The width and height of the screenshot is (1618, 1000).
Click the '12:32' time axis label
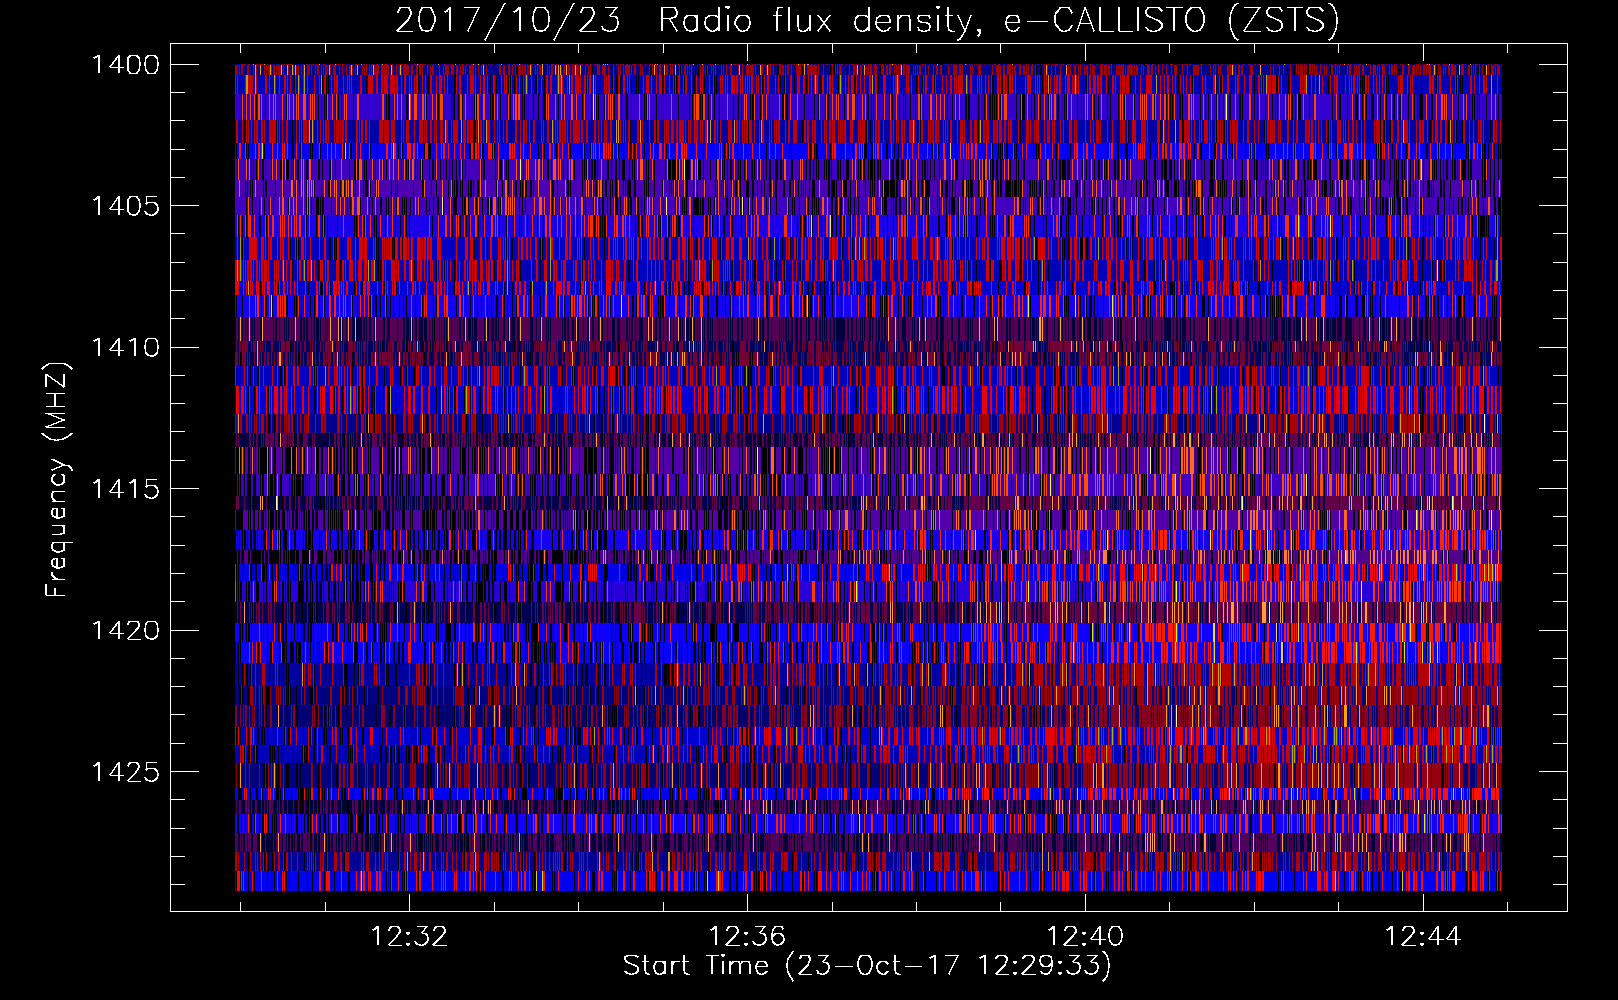coord(409,937)
